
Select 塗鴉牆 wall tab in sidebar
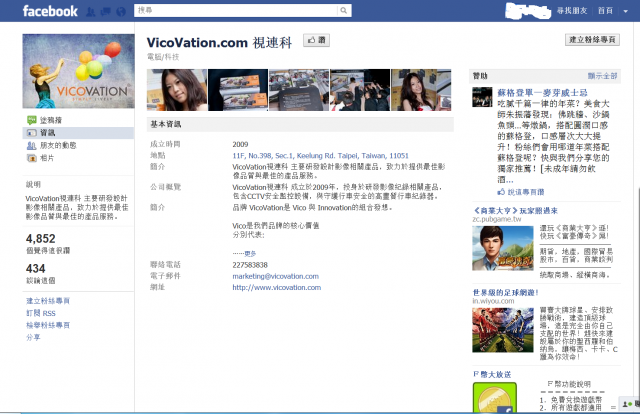click(x=51, y=120)
